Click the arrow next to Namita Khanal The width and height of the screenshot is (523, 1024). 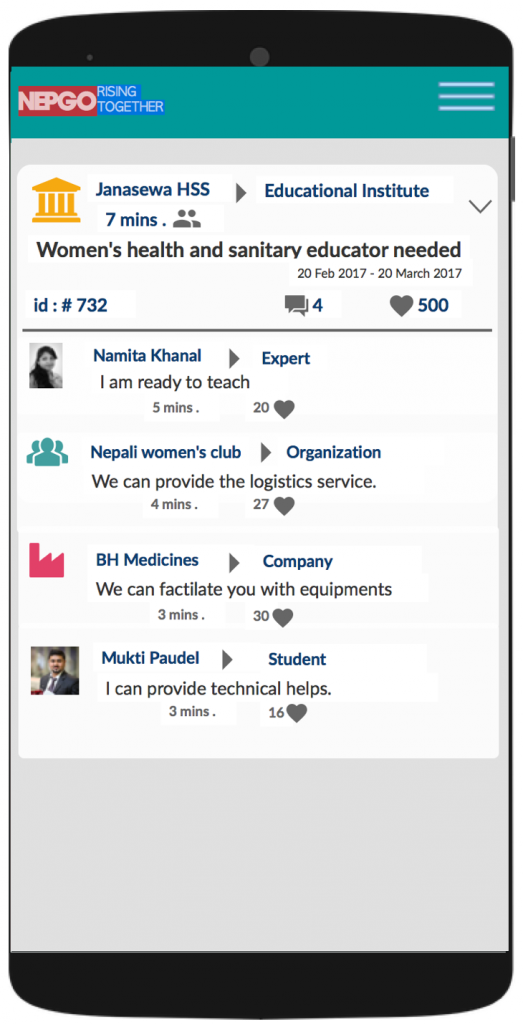(x=234, y=359)
